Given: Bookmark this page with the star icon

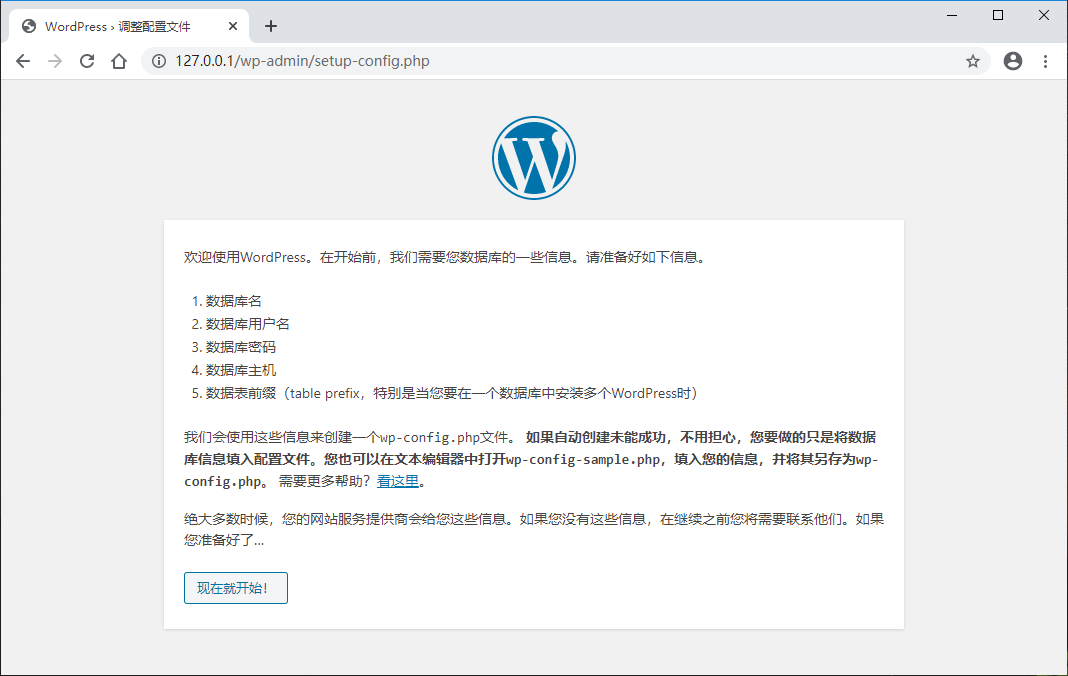Looking at the screenshot, I should click(973, 61).
